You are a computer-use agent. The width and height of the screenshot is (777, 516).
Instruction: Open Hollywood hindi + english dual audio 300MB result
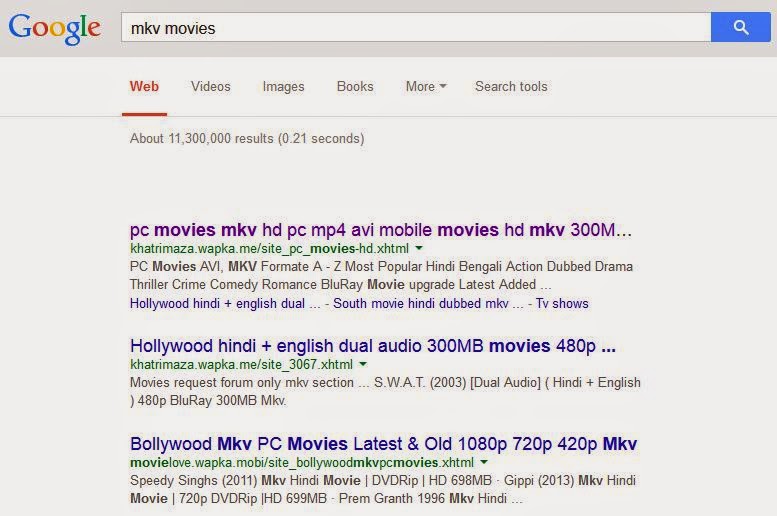373,345
